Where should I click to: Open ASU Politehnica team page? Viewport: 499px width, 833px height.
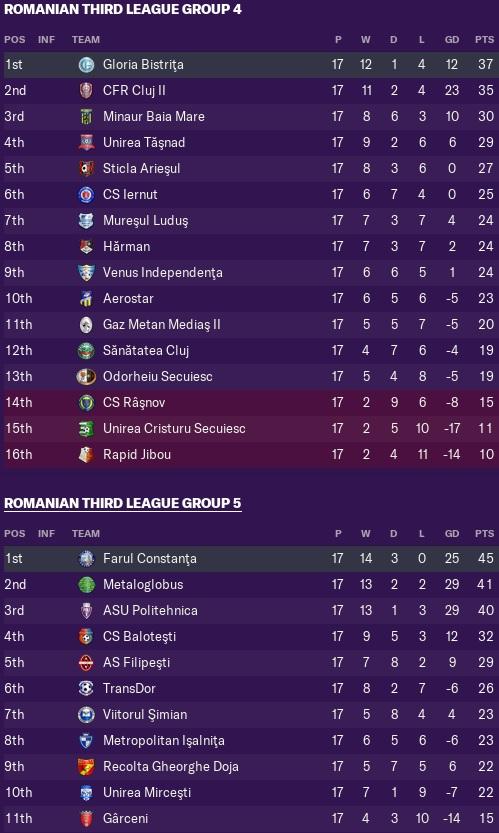tap(150, 611)
